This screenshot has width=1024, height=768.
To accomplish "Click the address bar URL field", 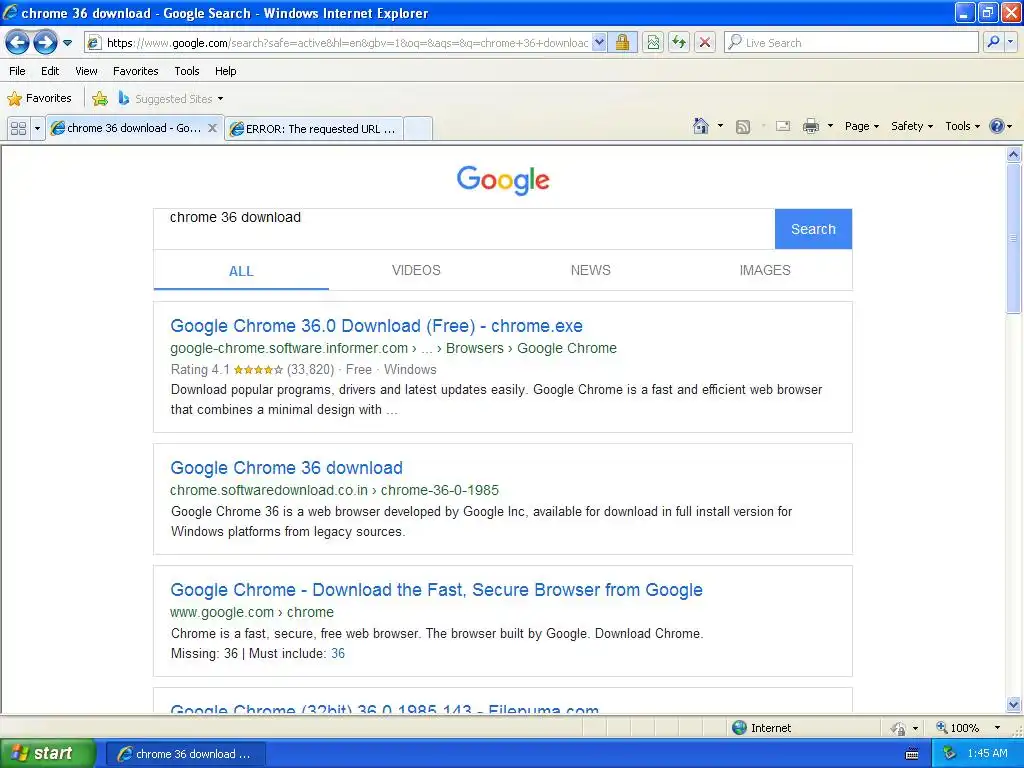I will click(x=346, y=43).
